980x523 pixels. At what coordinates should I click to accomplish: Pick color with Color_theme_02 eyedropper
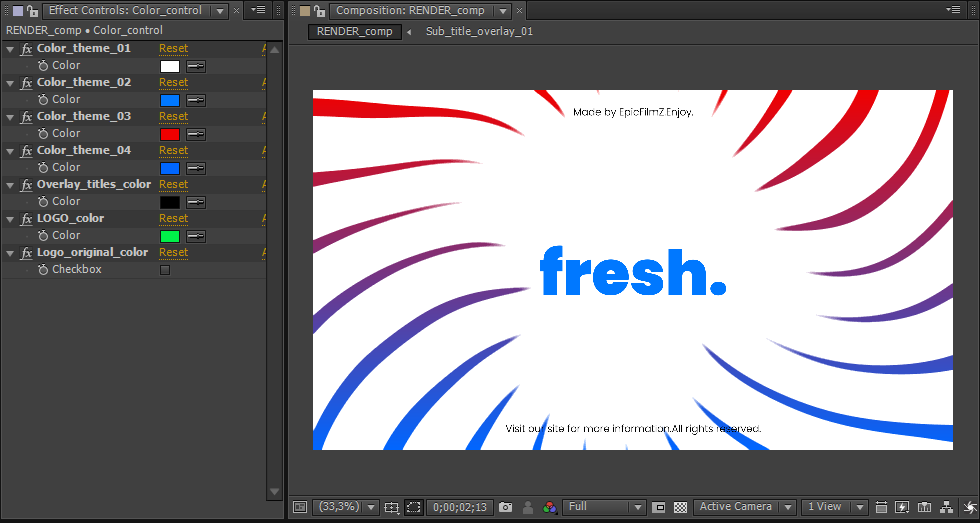click(x=196, y=100)
